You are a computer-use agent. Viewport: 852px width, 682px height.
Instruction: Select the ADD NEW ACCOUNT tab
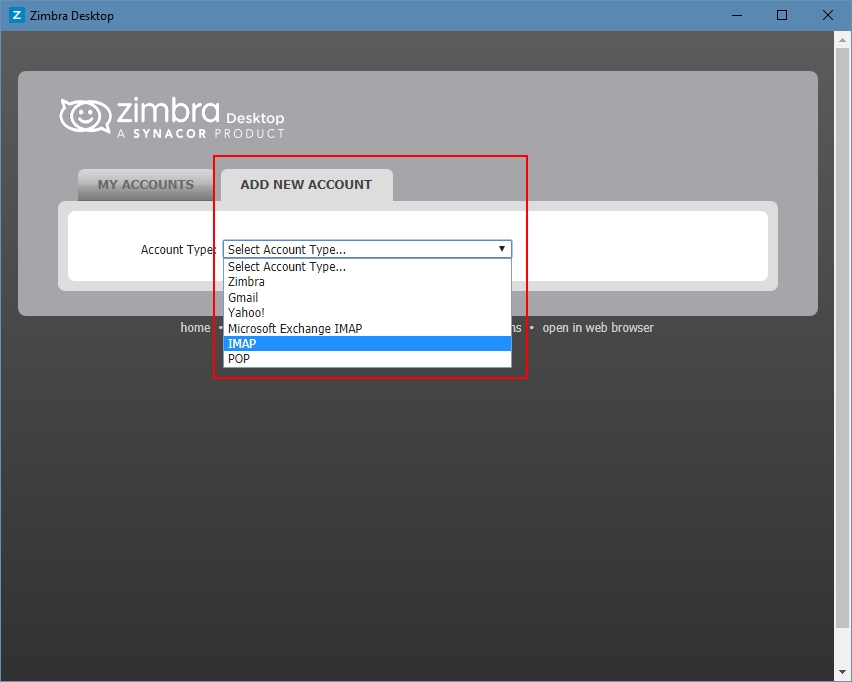(307, 184)
